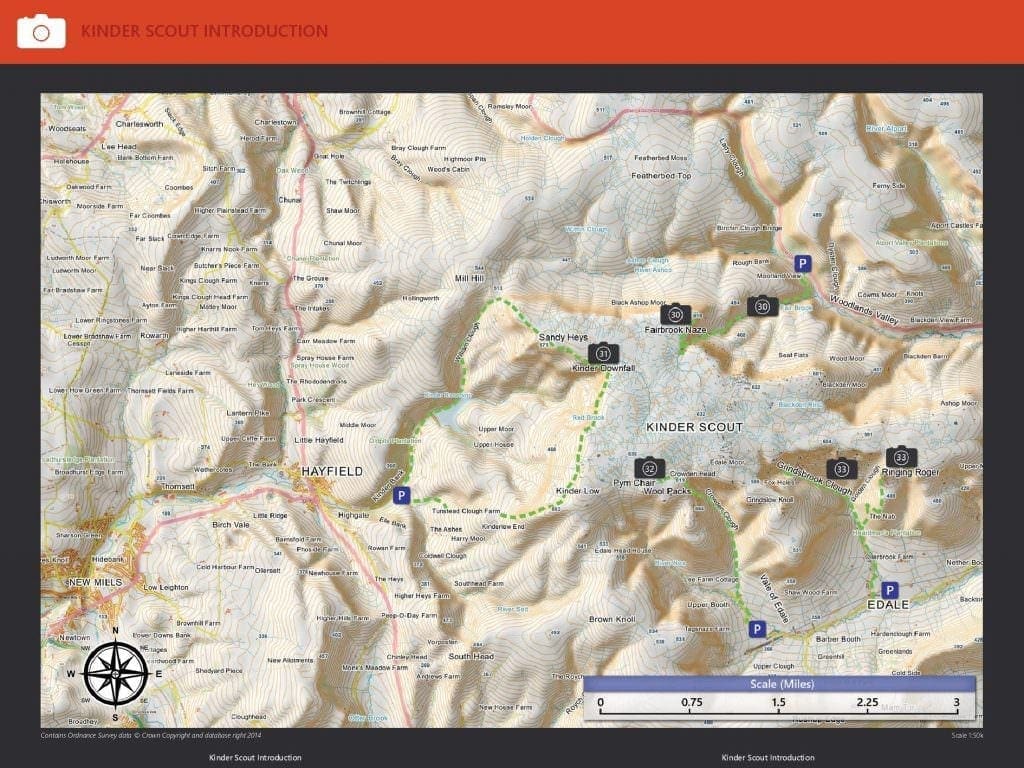Click the camera icon in the orange header
The height and width of the screenshot is (768, 1024).
[x=41, y=31]
